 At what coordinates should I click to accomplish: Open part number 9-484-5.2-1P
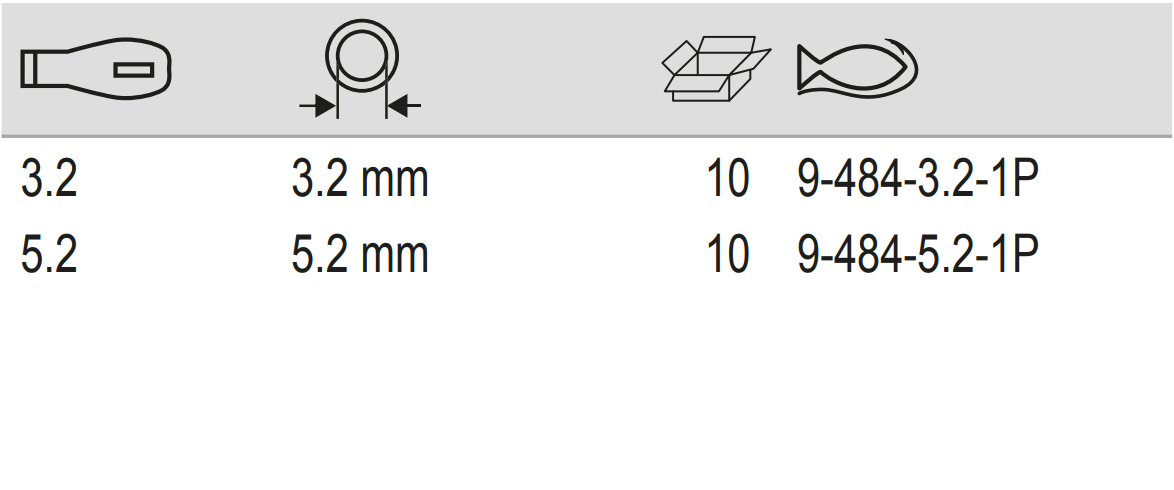pos(917,255)
